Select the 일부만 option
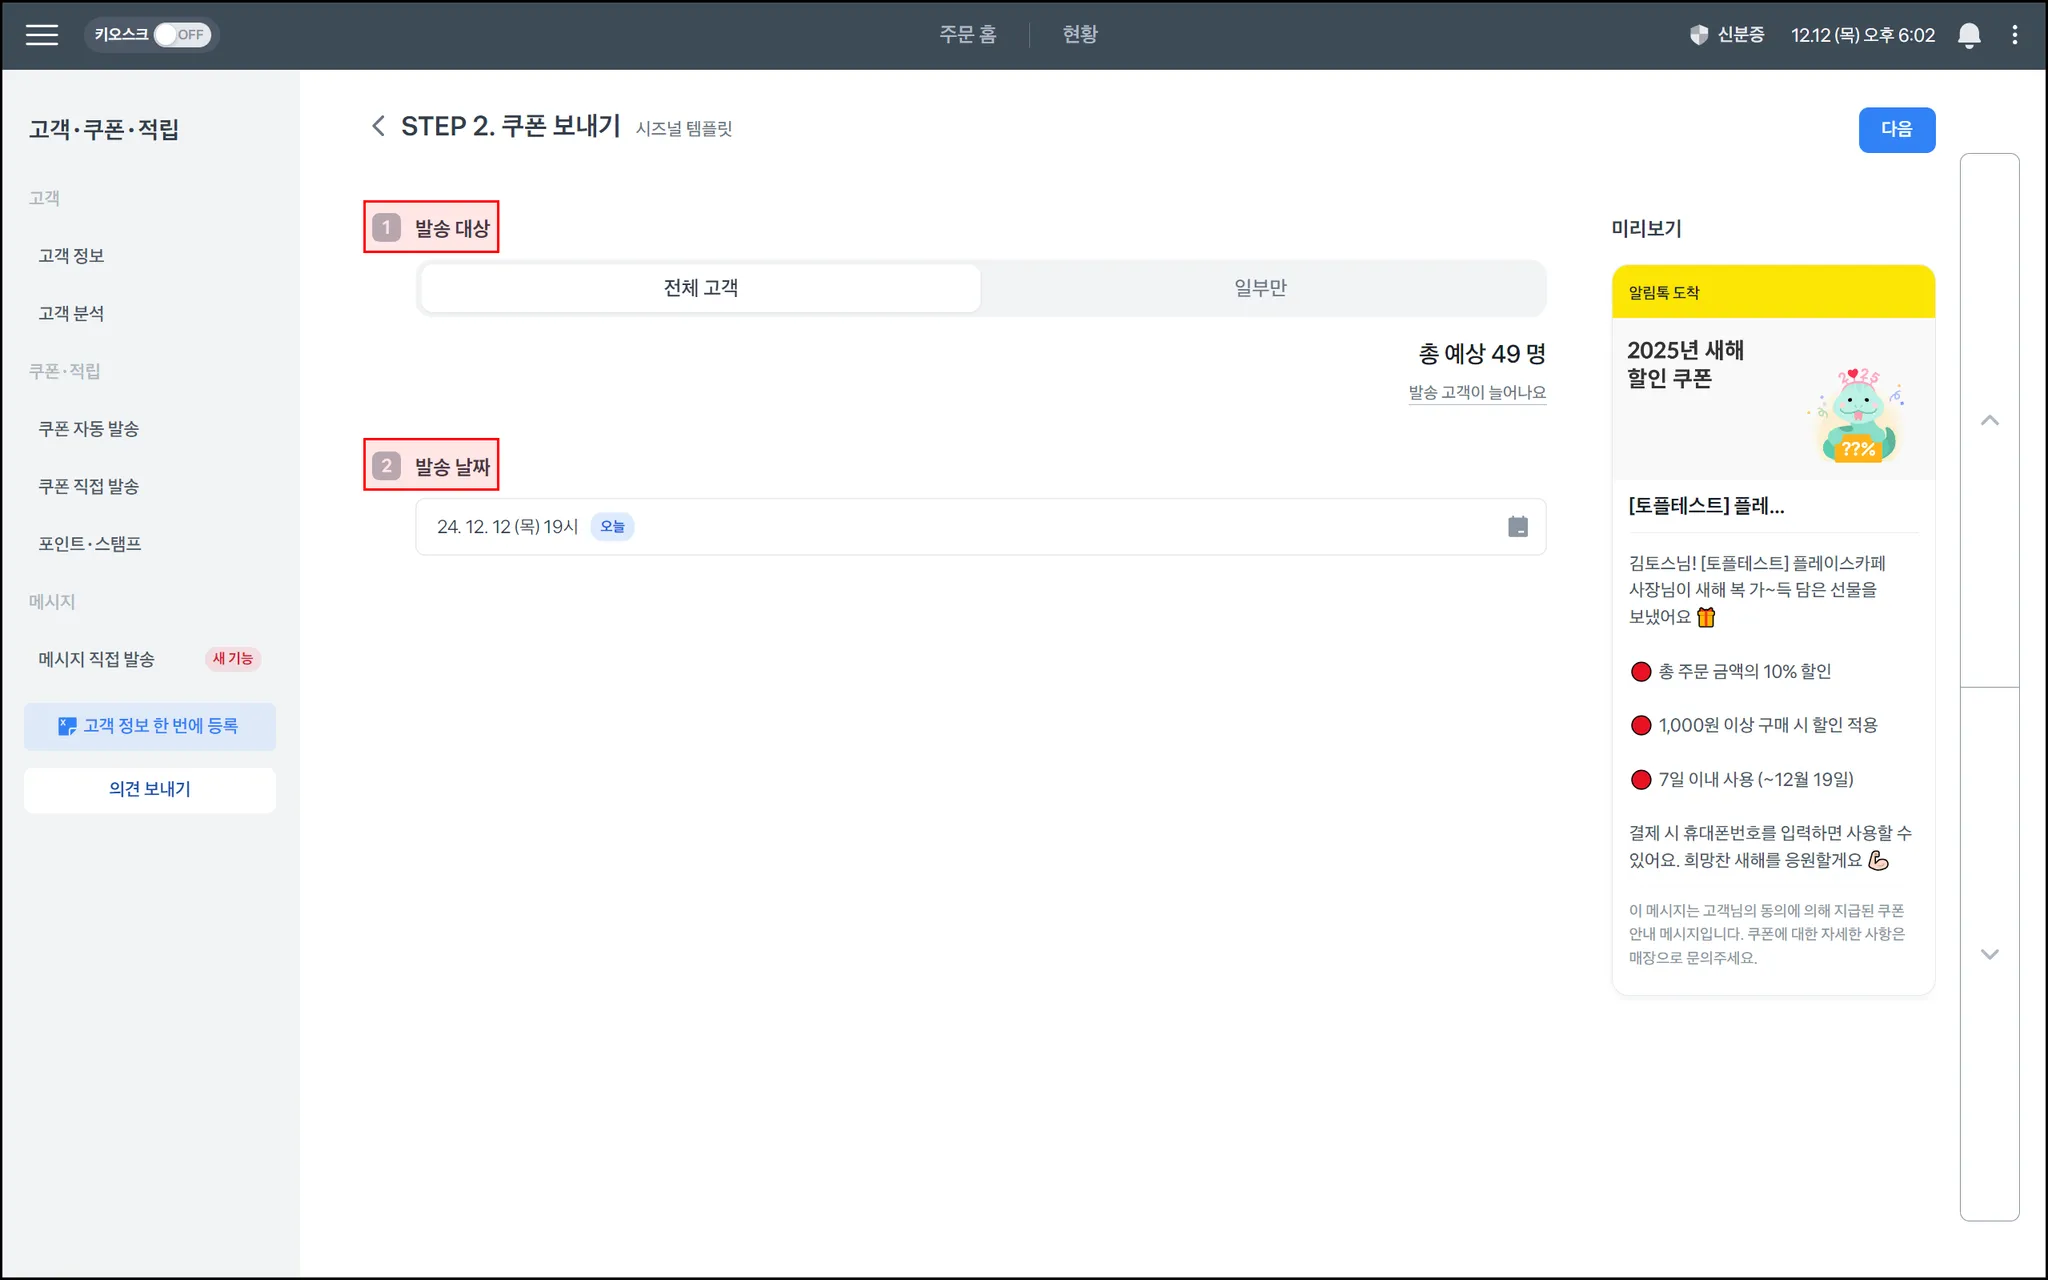The width and height of the screenshot is (2048, 1280). pos(1260,288)
